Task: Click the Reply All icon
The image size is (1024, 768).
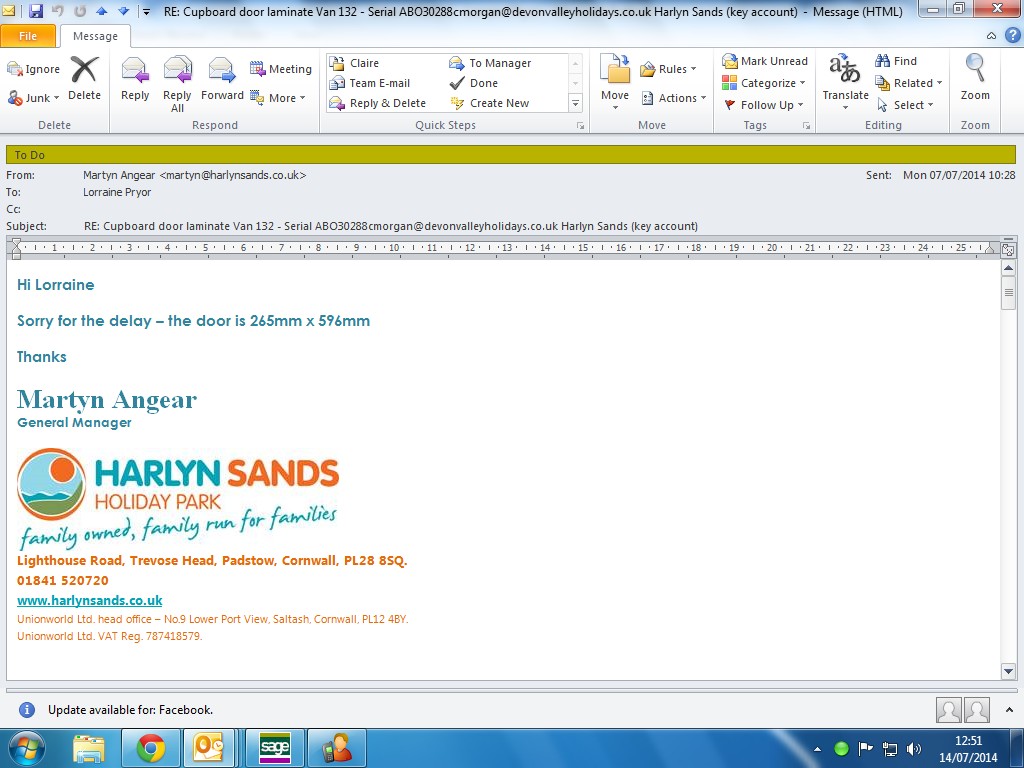Action: [x=177, y=80]
